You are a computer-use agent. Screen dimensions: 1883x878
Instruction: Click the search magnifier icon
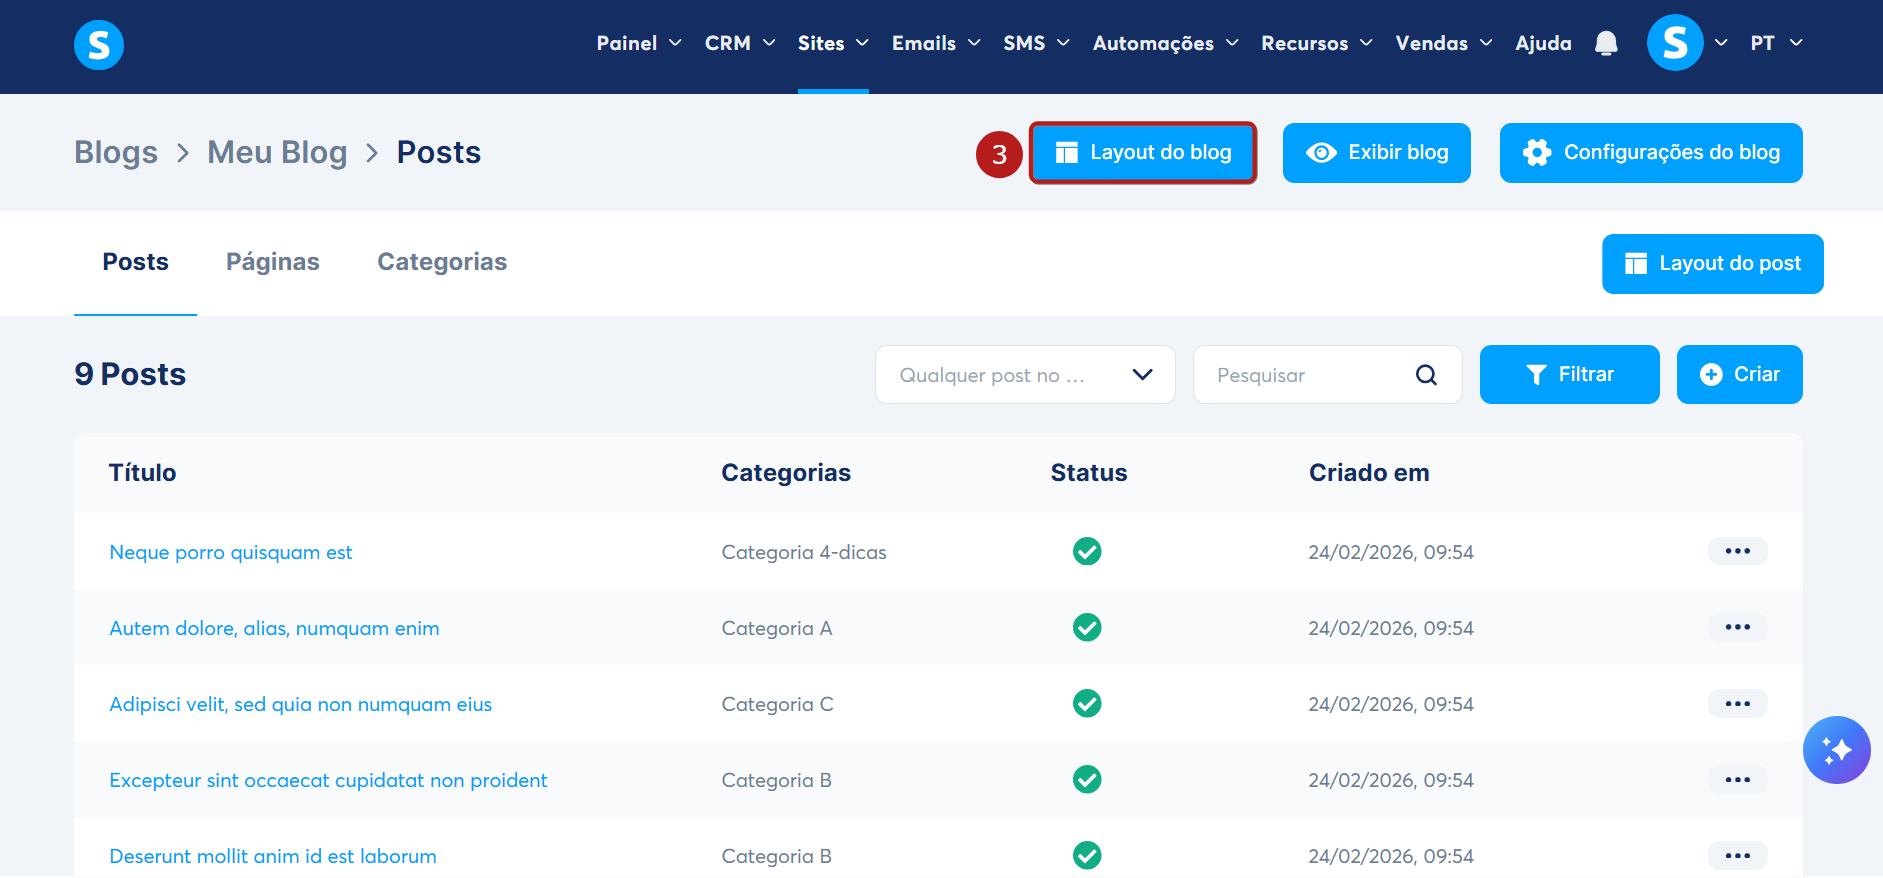pyautogui.click(x=1426, y=375)
